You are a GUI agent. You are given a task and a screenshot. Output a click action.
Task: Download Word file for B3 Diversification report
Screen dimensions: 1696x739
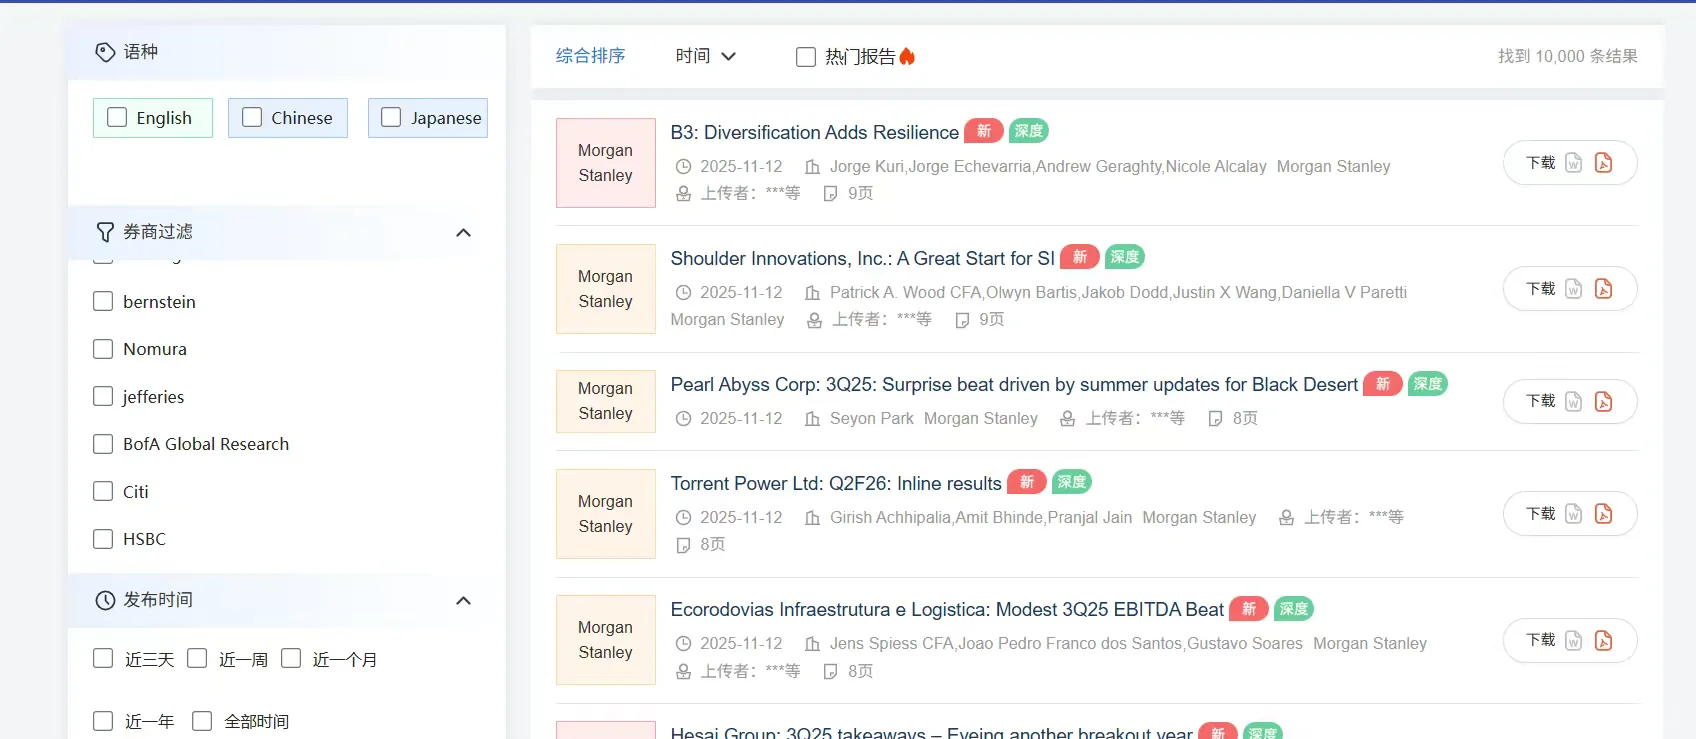1573,163
